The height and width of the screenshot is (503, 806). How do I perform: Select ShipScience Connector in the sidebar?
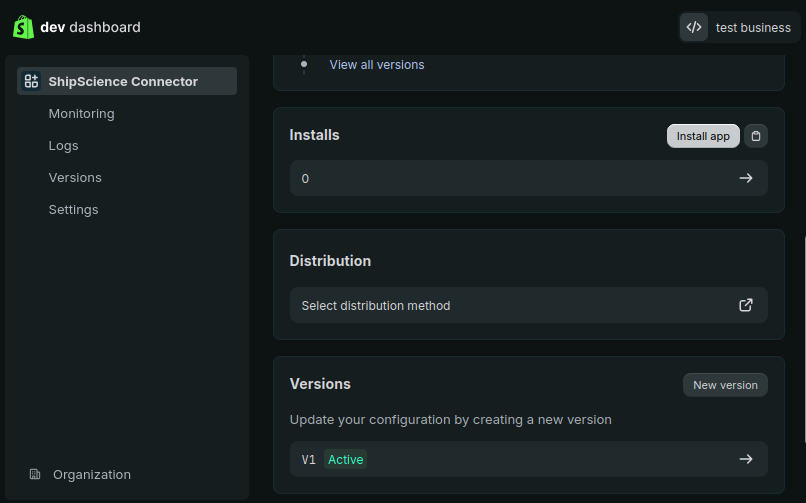coord(127,81)
